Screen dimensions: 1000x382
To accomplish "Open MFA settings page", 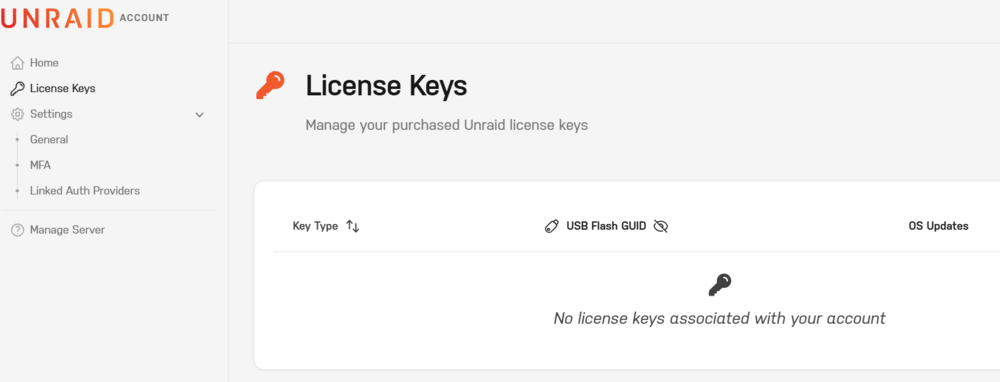I will click(40, 165).
